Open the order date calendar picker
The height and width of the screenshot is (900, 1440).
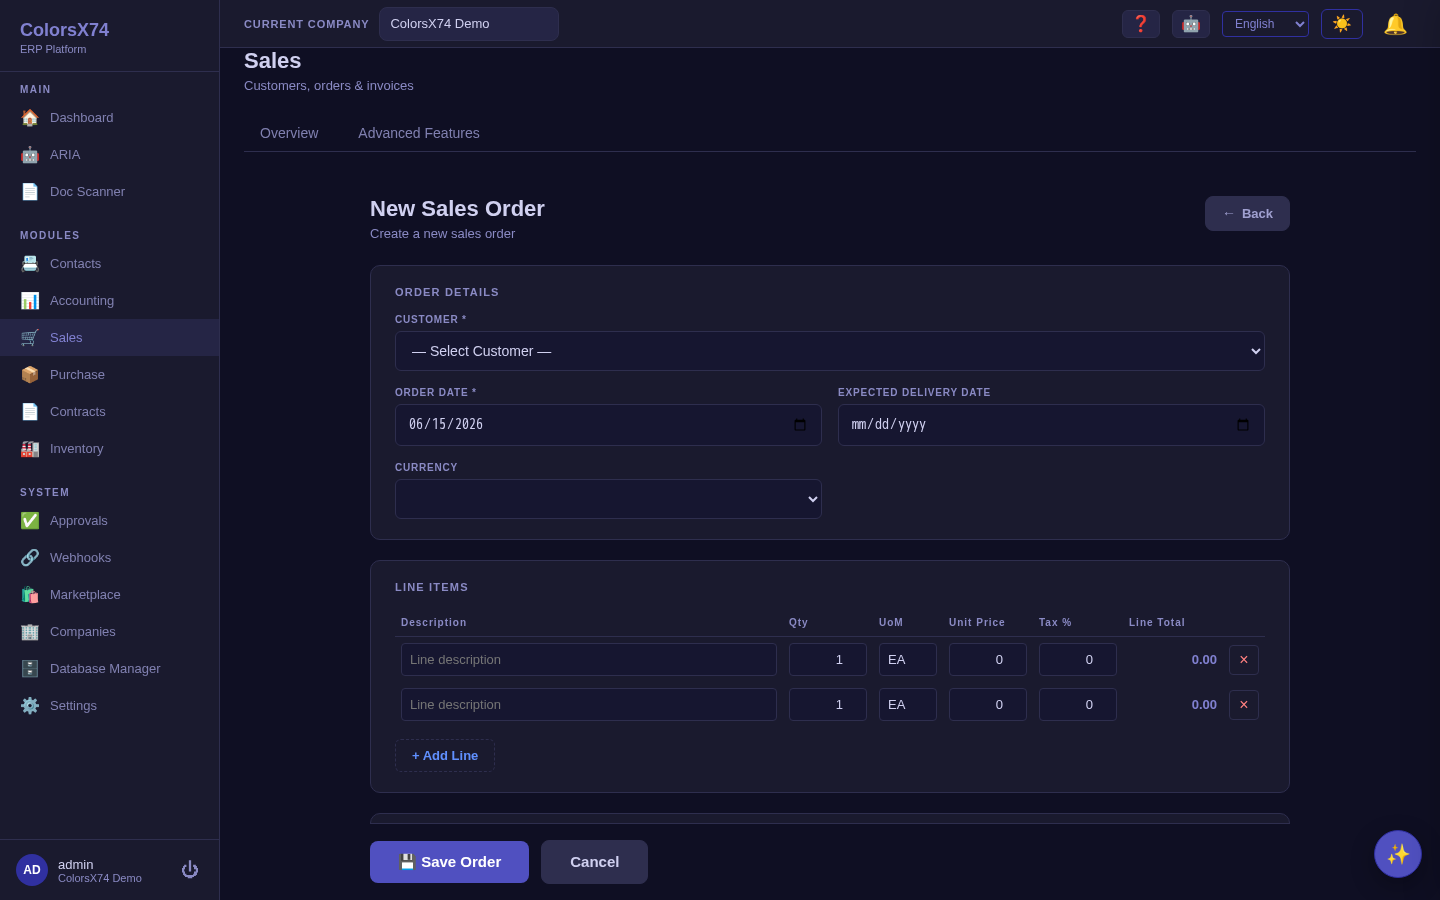point(800,425)
